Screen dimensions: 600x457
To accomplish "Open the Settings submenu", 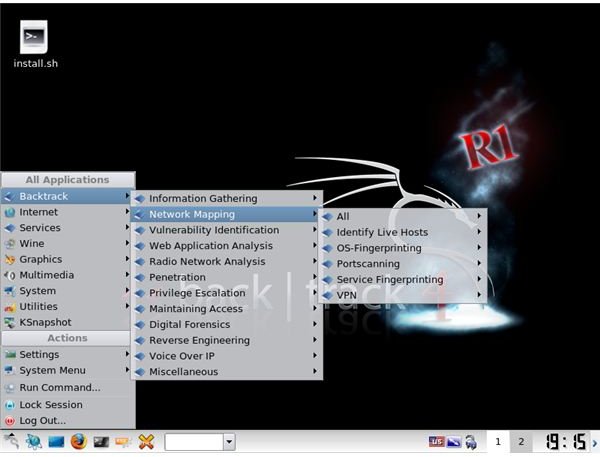I will (67, 354).
